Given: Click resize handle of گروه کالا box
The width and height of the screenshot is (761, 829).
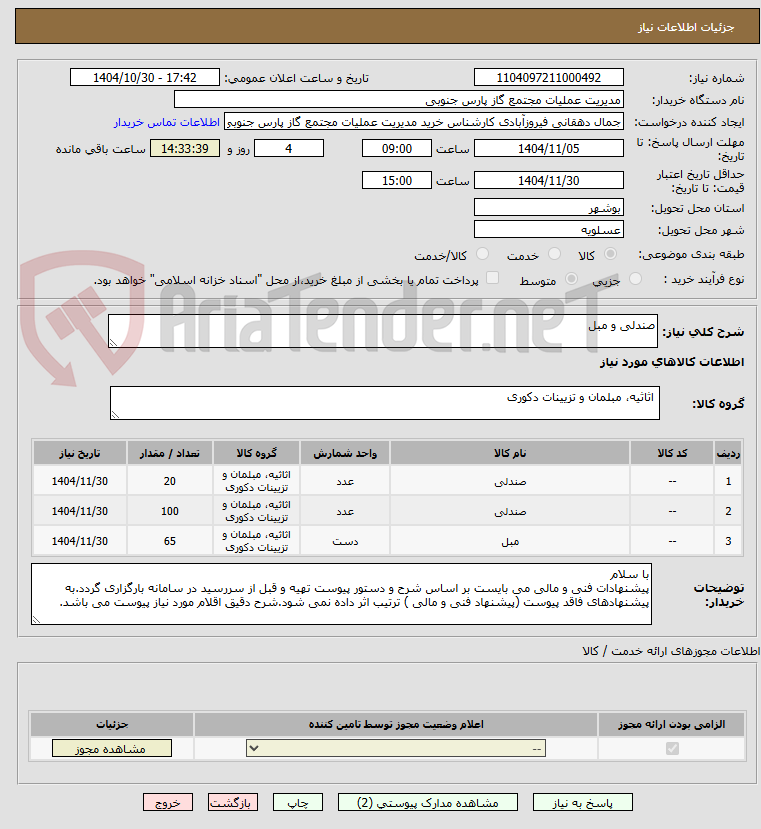Looking at the screenshot, I should pos(115,414).
